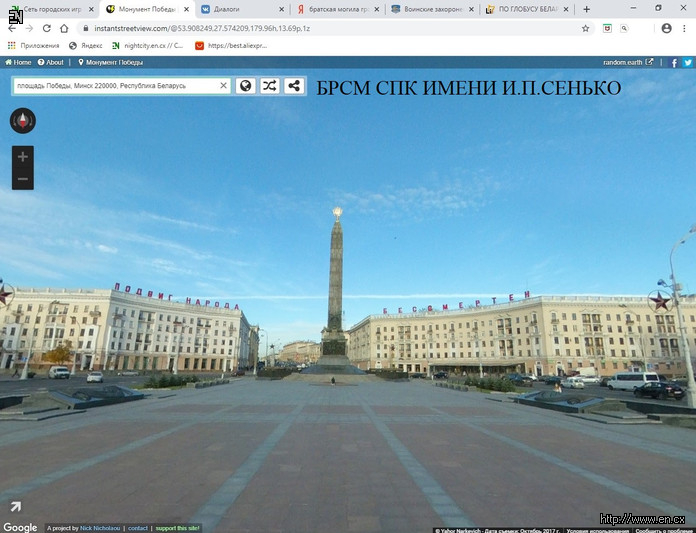Reload the page with refresh button
The width and height of the screenshot is (696, 533).
pyautogui.click(x=46, y=28)
